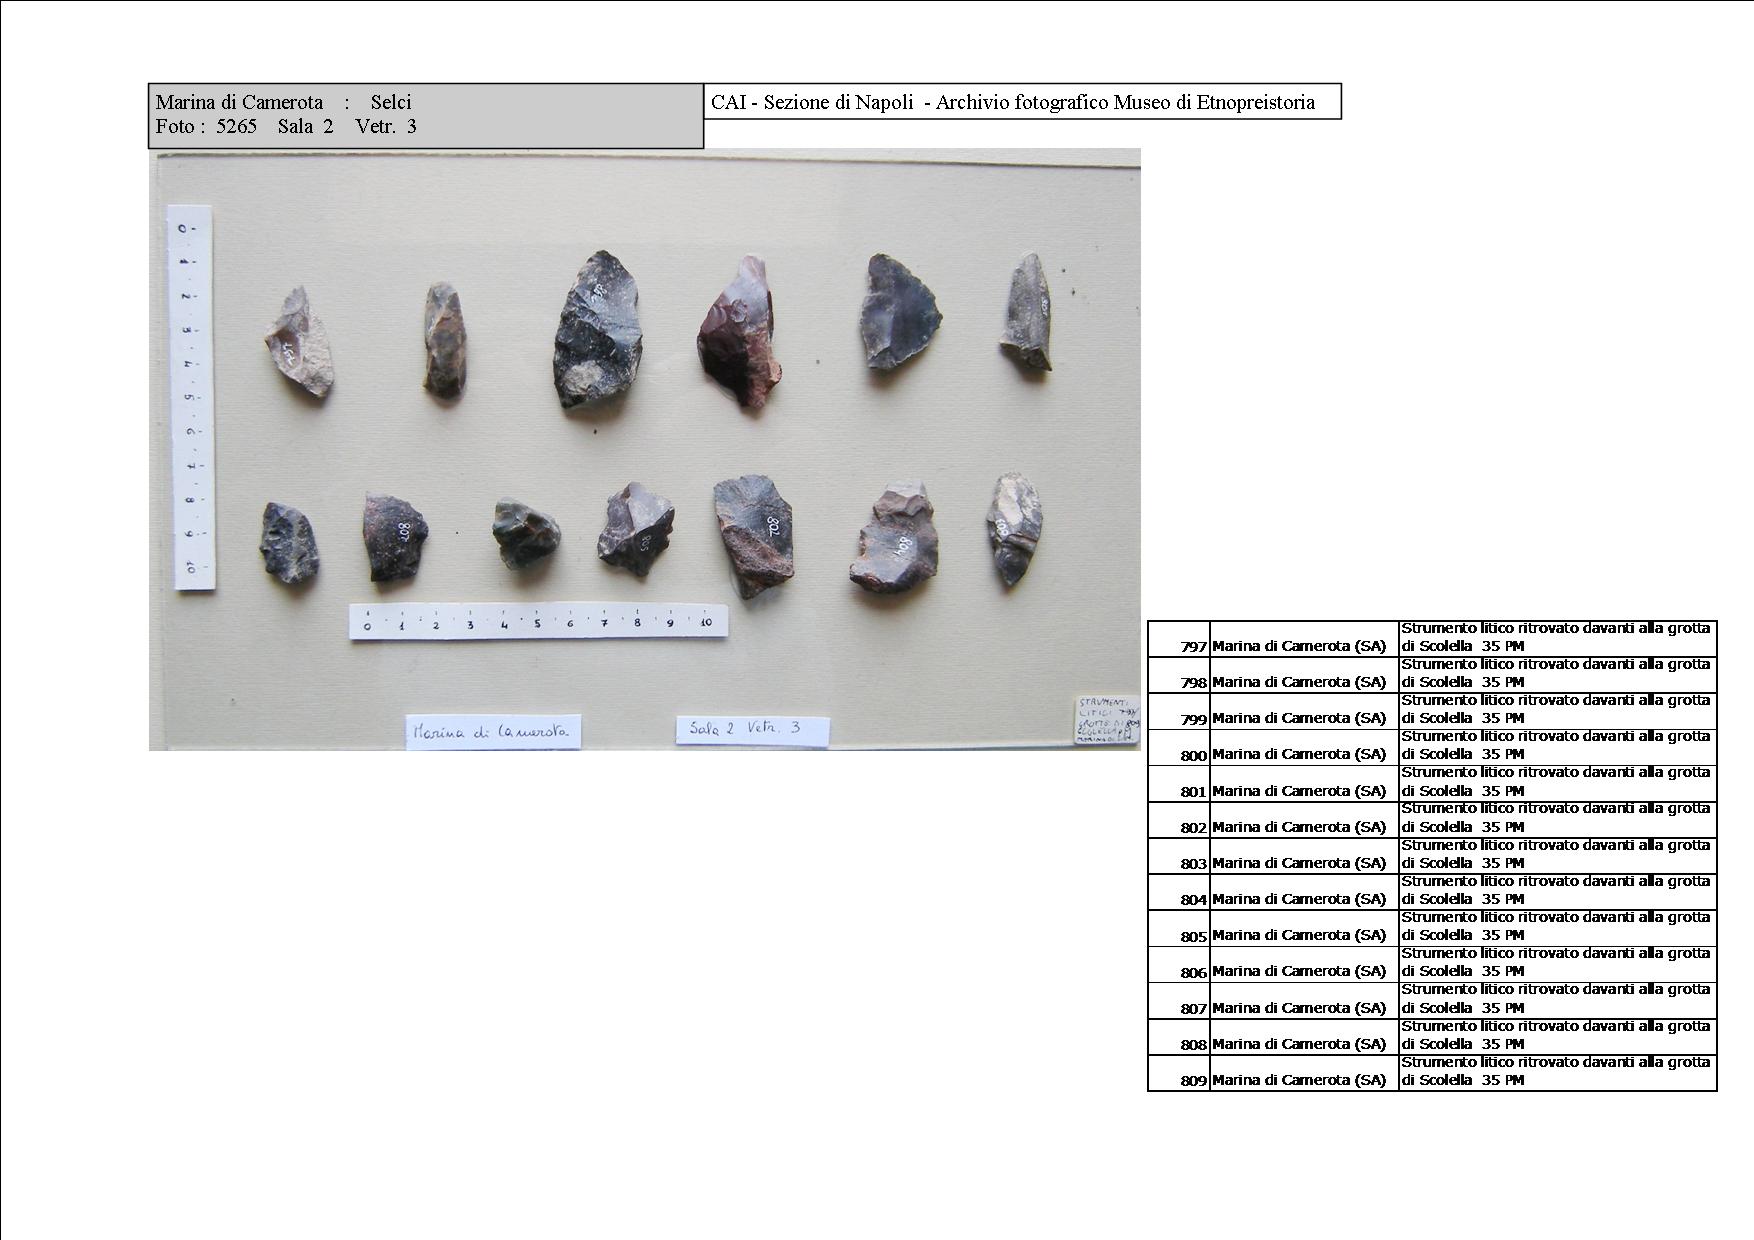The width and height of the screenshot is (1754, 1240).
Task: Click the 'Strumento litico' description in row 802
Action: point(1556,818)
